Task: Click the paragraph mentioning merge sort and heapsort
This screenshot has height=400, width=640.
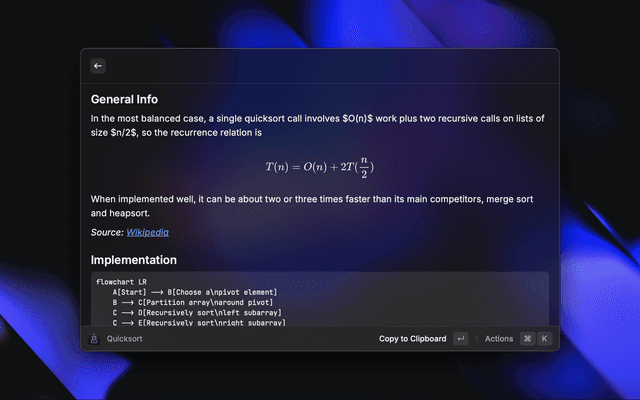Action: 317,206
